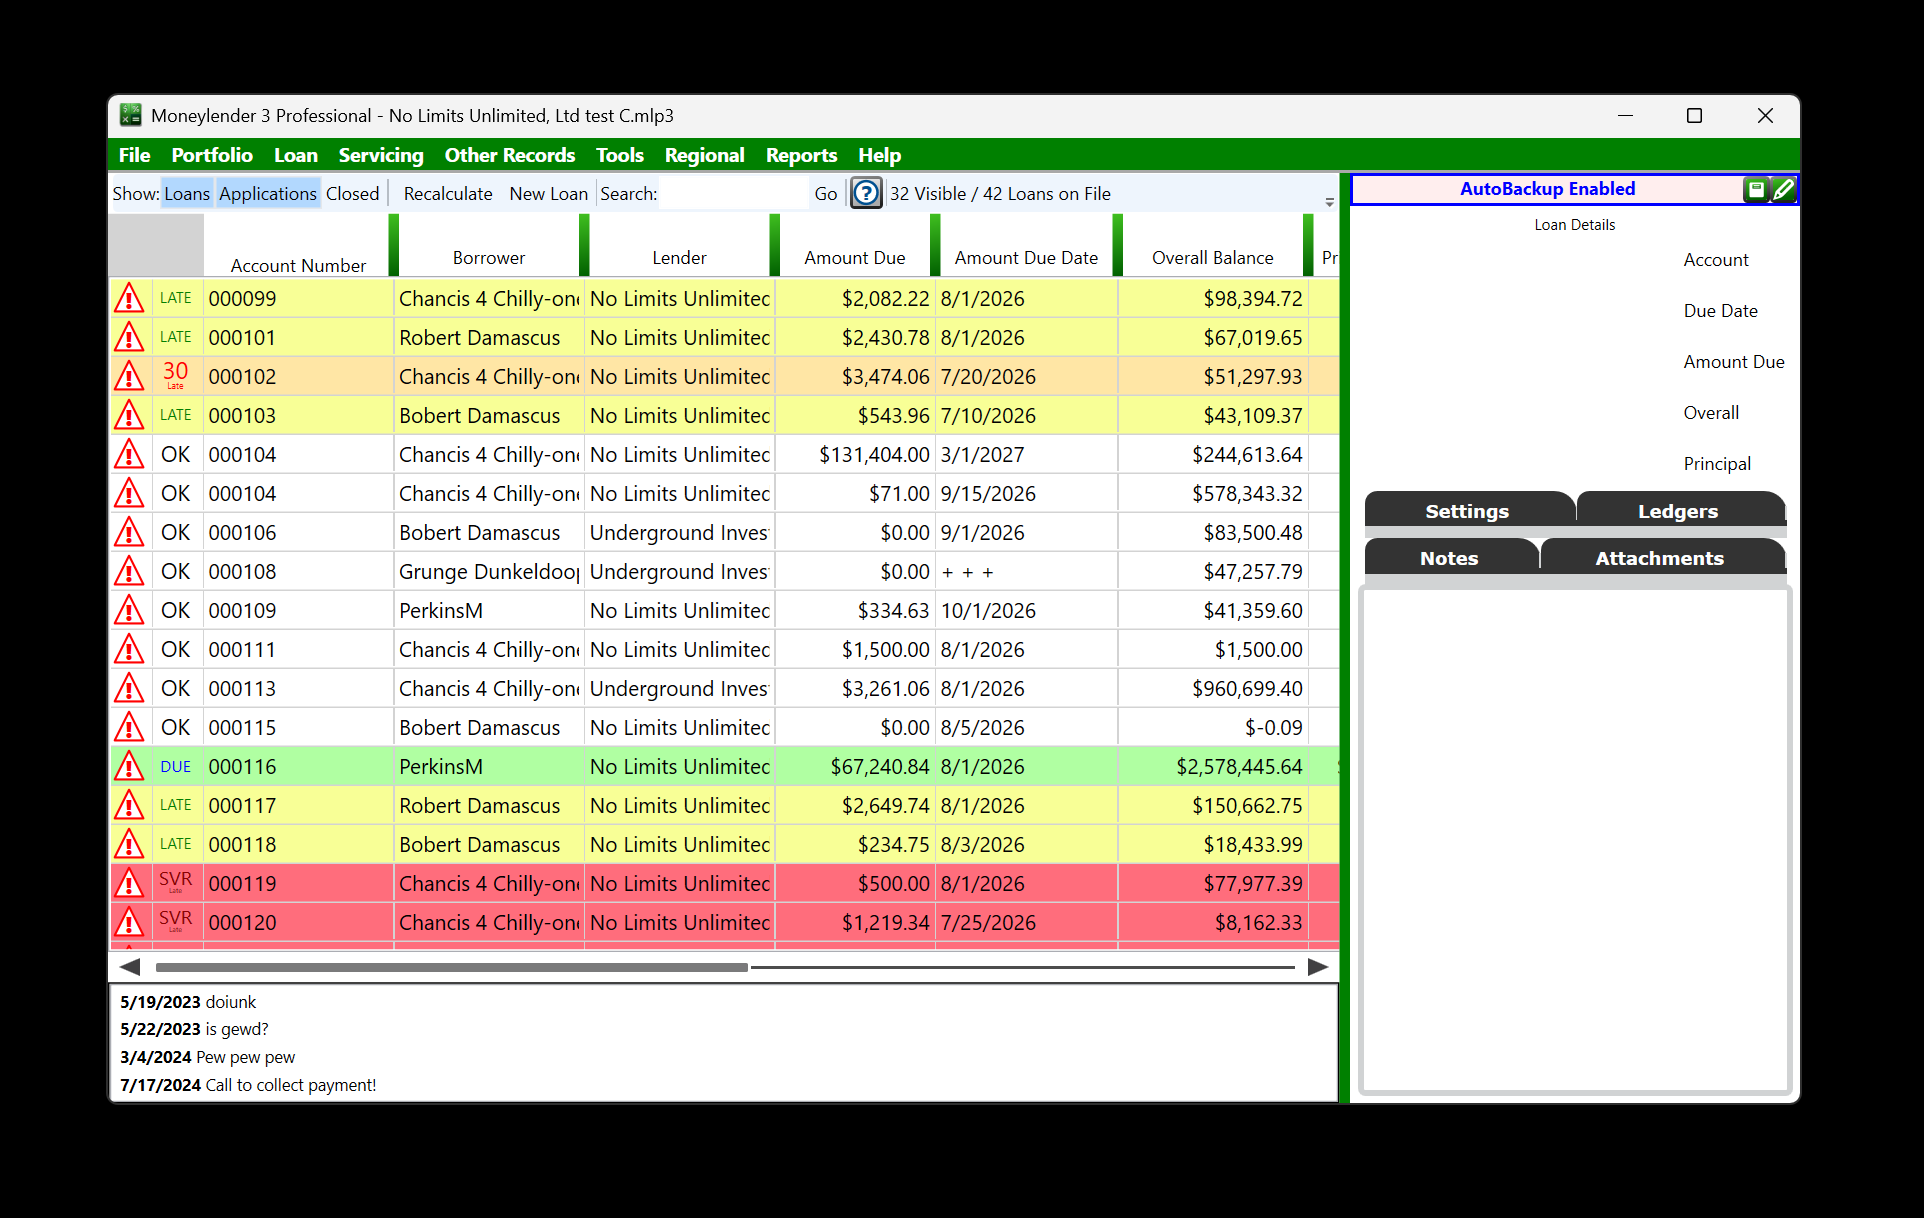Click warning triangle on loan 000117
Image resolution: width=1924 pixels, height=1218 pixels.
click(129, 805)
